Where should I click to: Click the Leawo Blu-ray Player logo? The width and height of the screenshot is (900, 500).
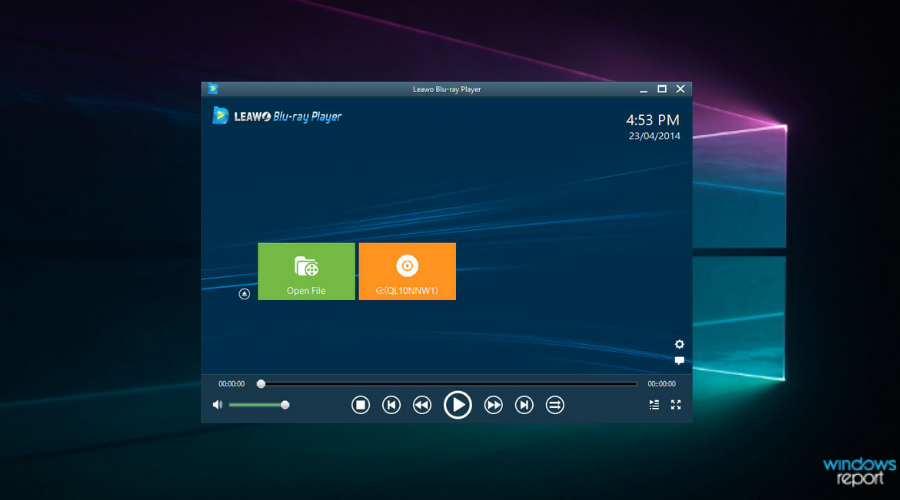[x=277, y=116]
